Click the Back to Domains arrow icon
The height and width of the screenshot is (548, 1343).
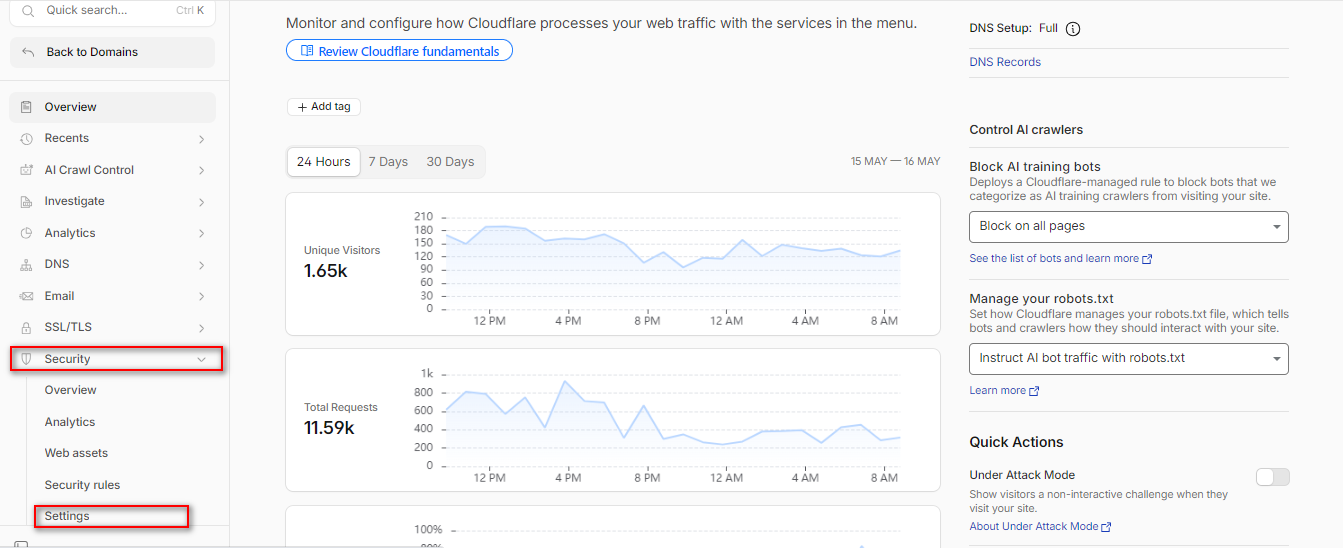(28, 52)
